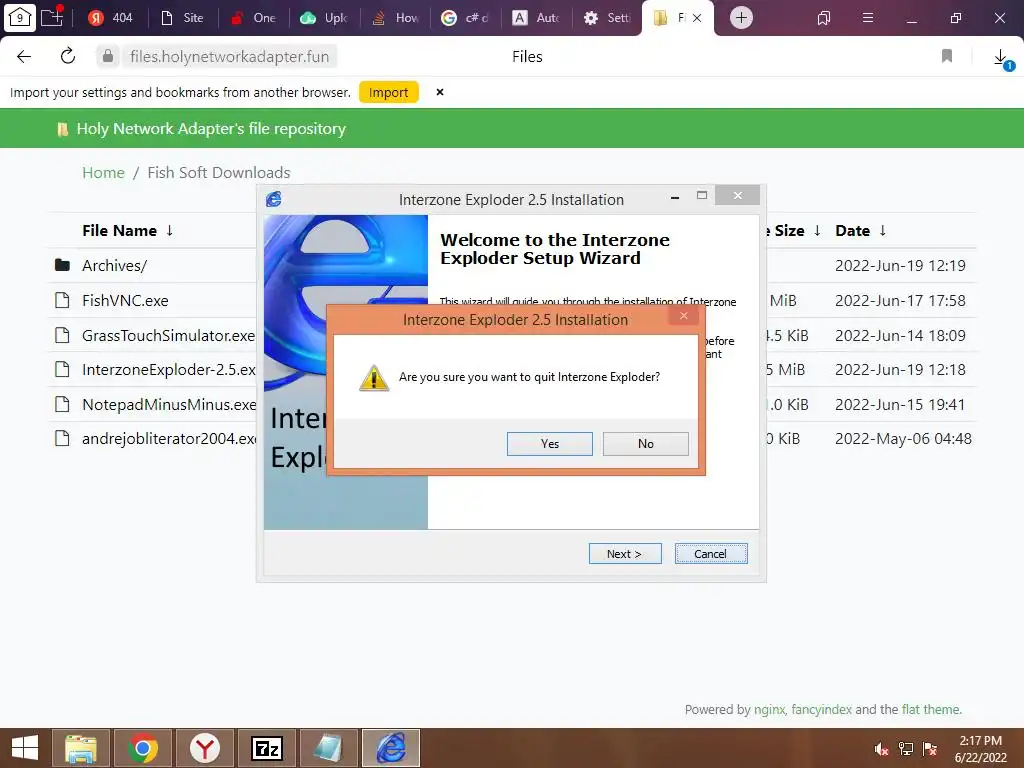Image resolution: width=1024 pixels, height=768 pixels.
Task: Click Yes in the quit confirmation dialog
Action: click(549, 443)
